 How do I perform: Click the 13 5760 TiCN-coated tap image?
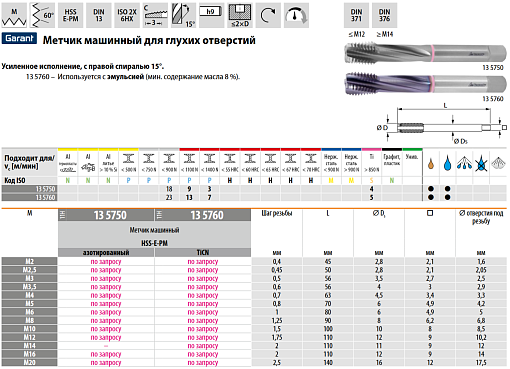click(425, 84)
